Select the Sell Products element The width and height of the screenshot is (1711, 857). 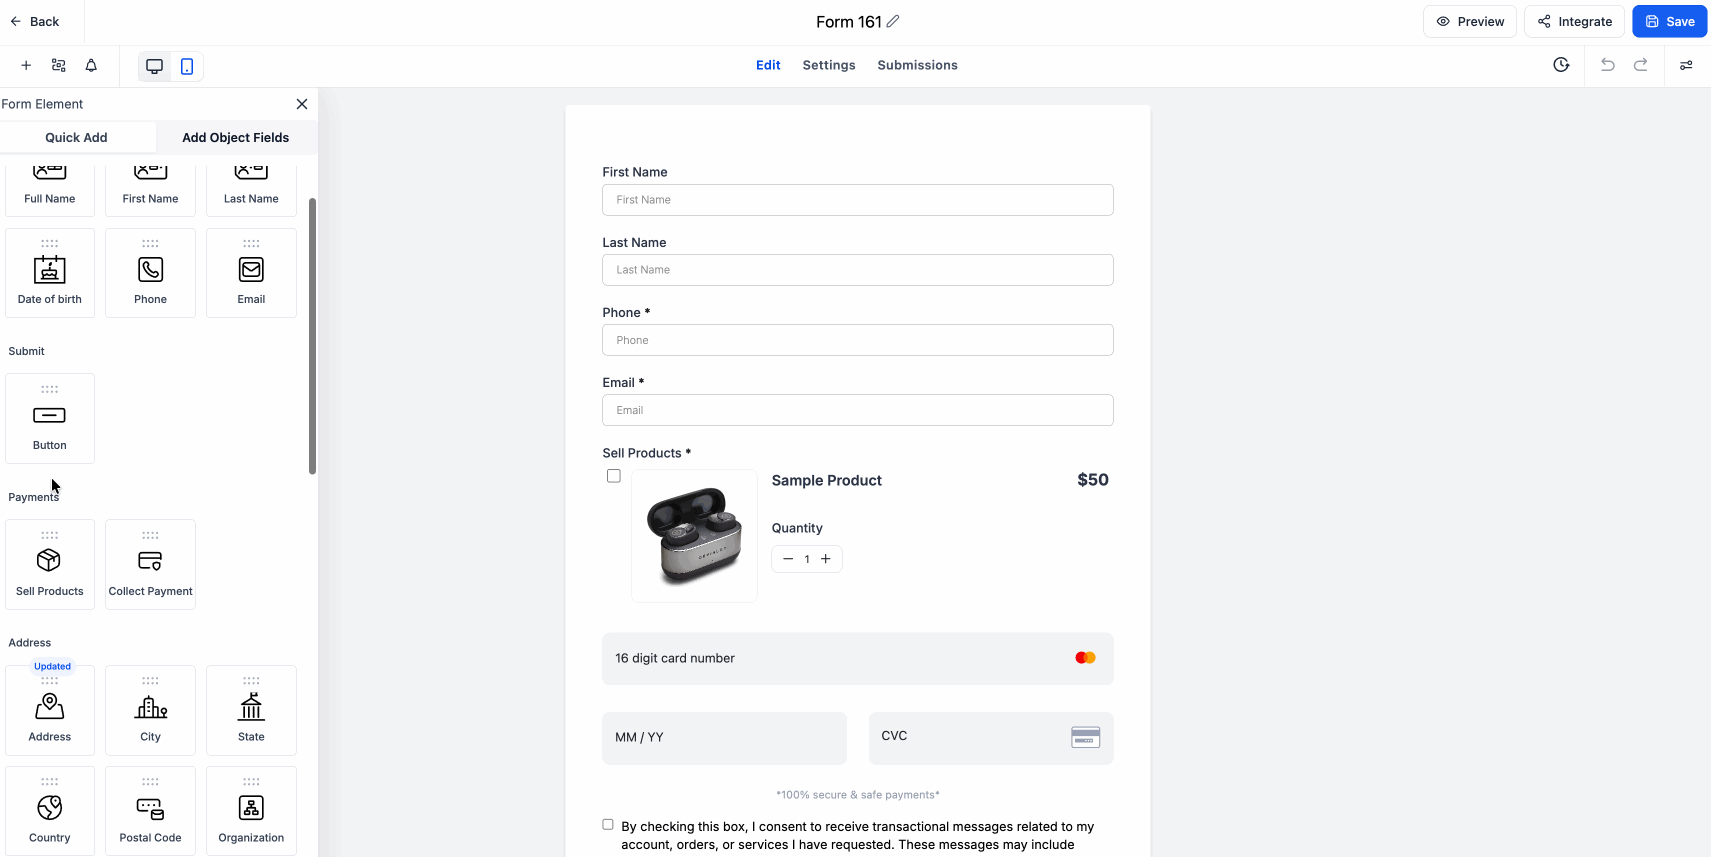[x=50, y=564]
